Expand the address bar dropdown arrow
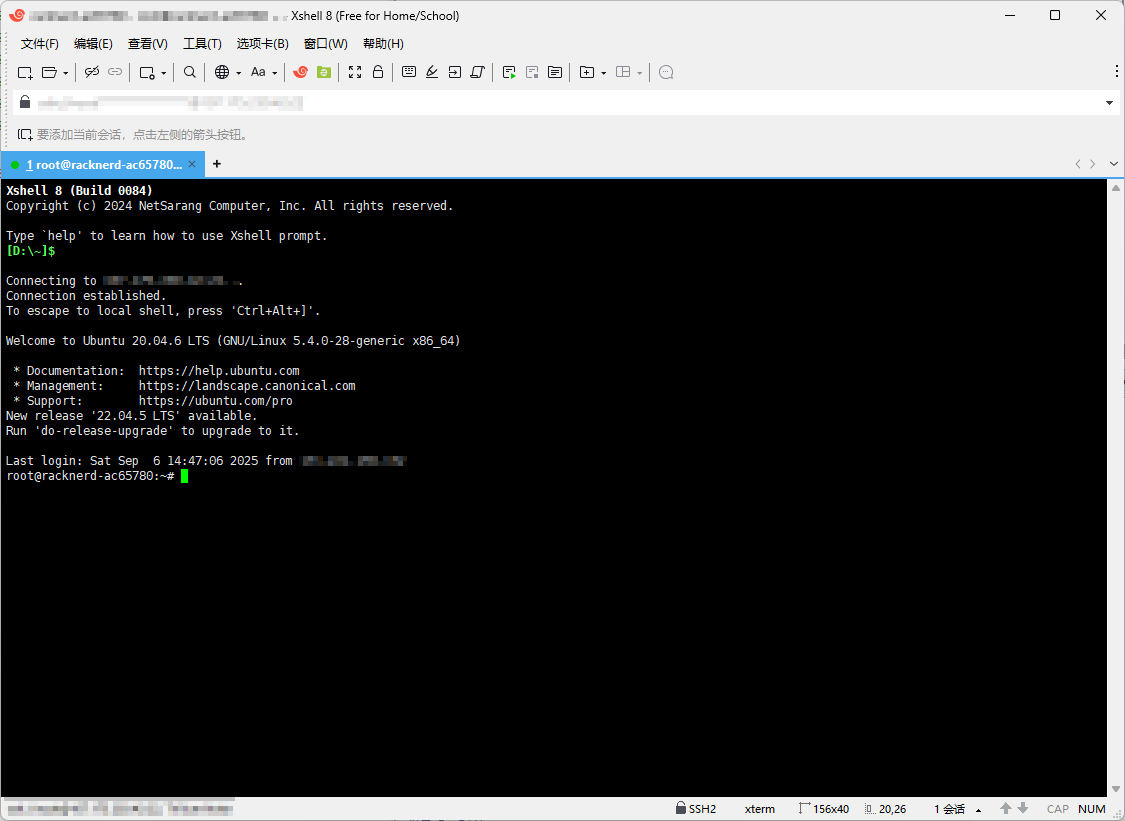This screenshot has width=1125, height=821. 1109,103
